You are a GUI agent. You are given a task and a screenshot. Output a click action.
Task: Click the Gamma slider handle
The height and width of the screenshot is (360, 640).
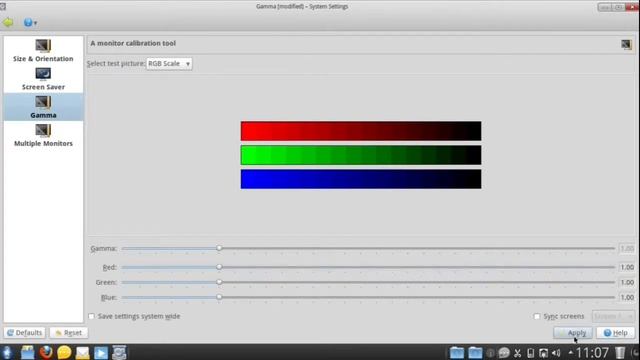[x=219, y=248]
